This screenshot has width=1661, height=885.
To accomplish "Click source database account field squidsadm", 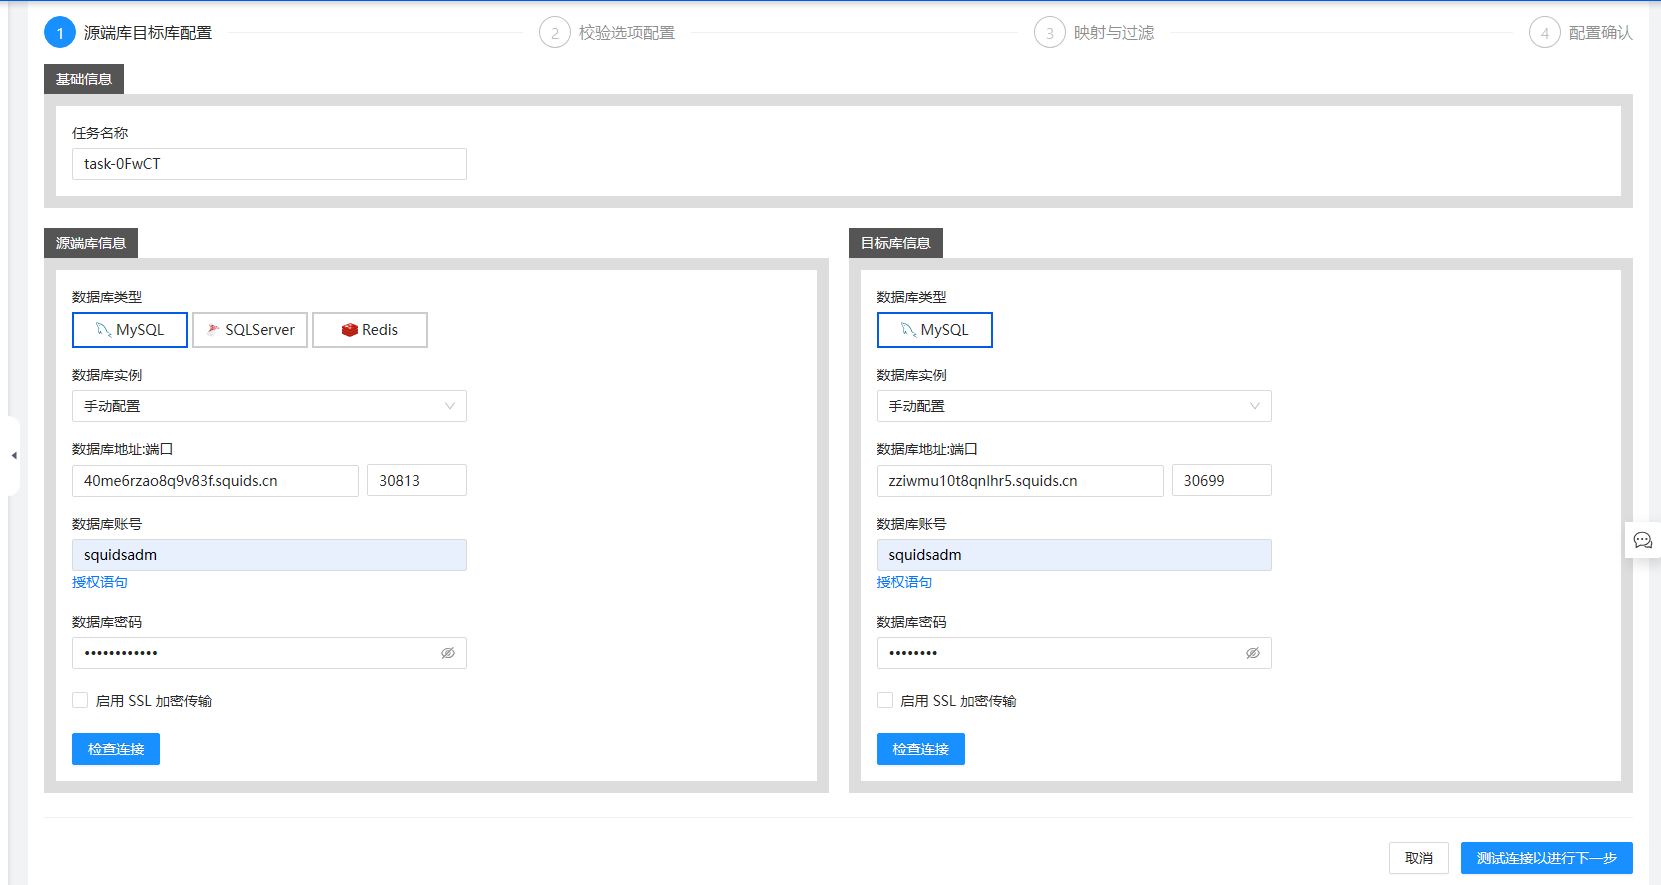I will click(x=269, y=555).
